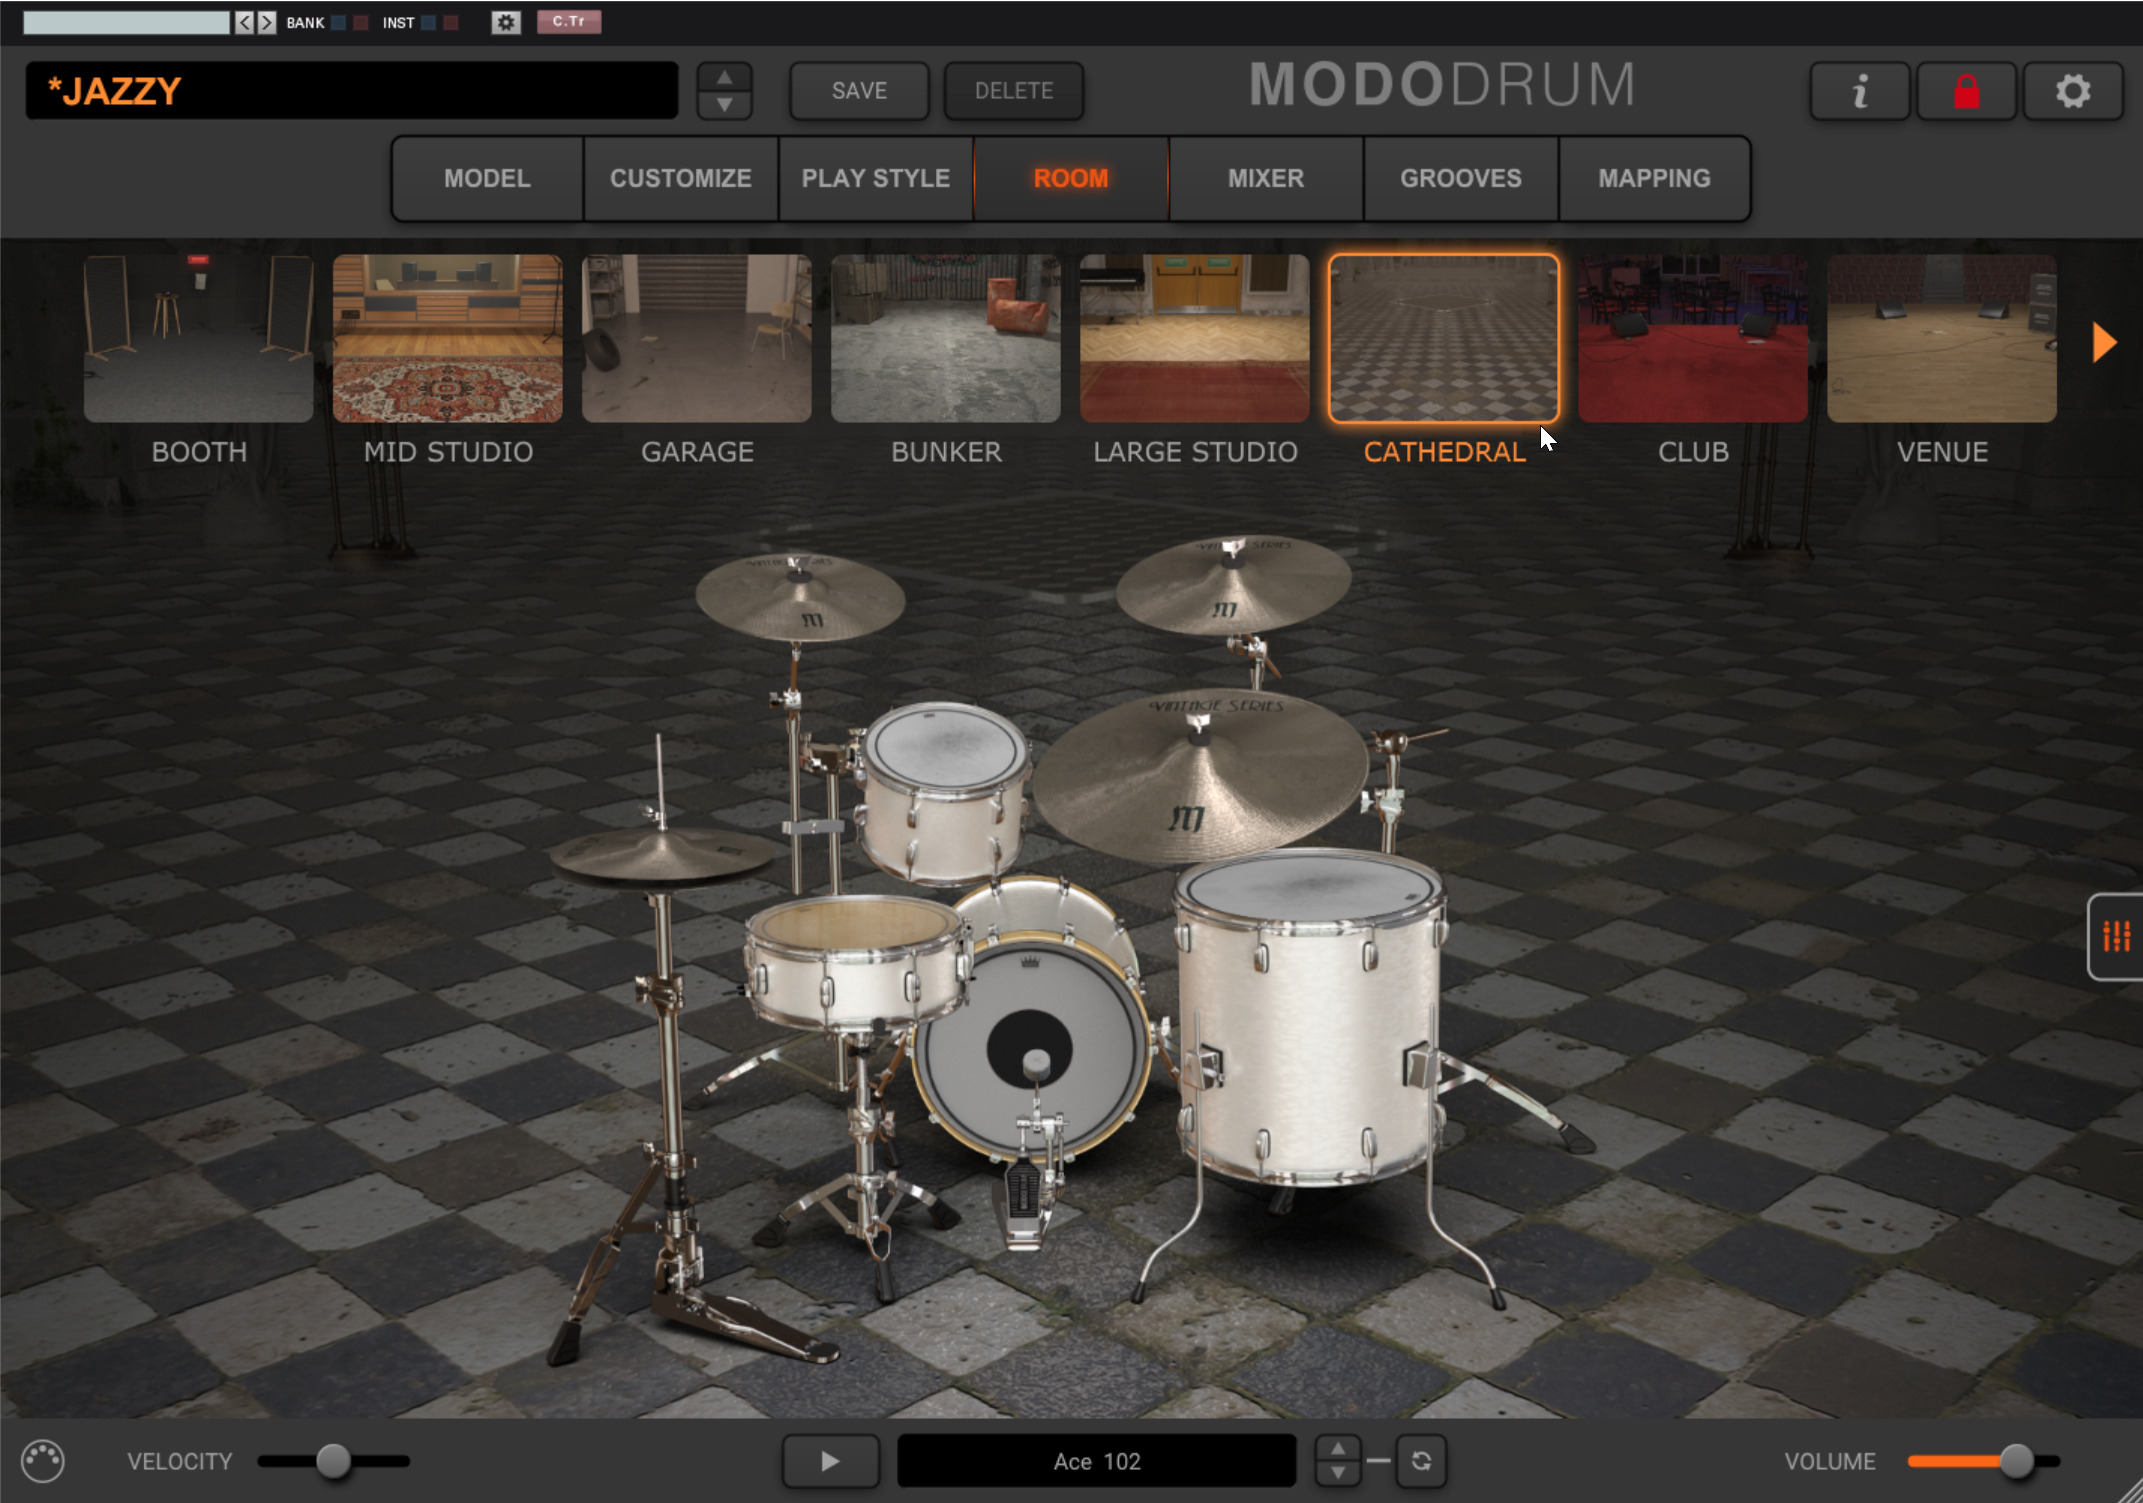This screenshot has height=1503, width=2143.
Task: Toggle the red BANK indicator
Action: (361, 22)
